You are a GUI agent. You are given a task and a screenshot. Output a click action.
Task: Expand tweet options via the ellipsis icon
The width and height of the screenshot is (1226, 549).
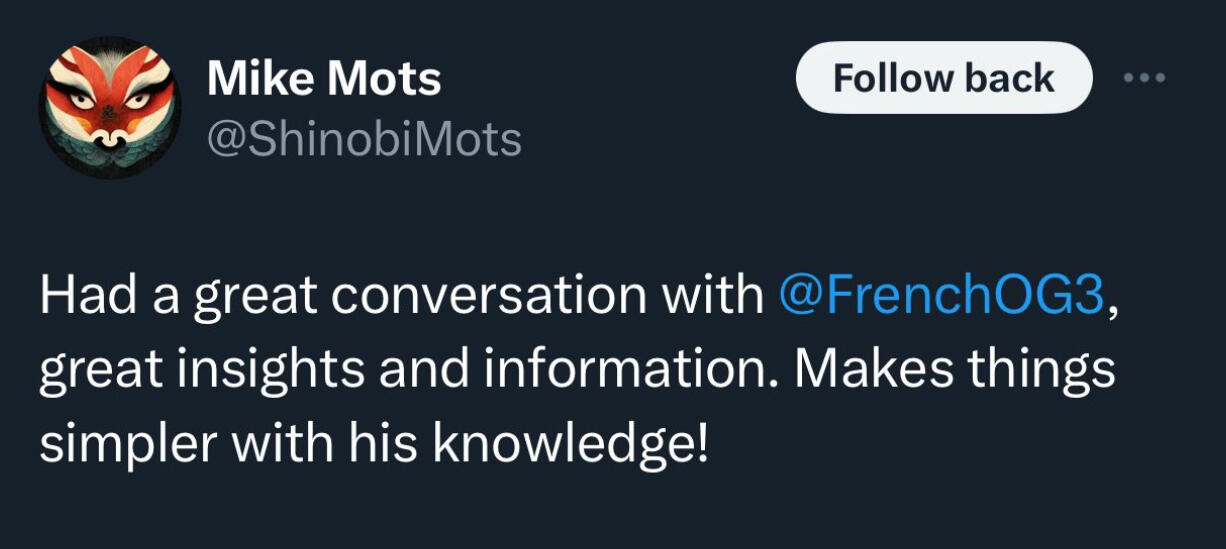pyautogui.click(x=1148, y=77)
